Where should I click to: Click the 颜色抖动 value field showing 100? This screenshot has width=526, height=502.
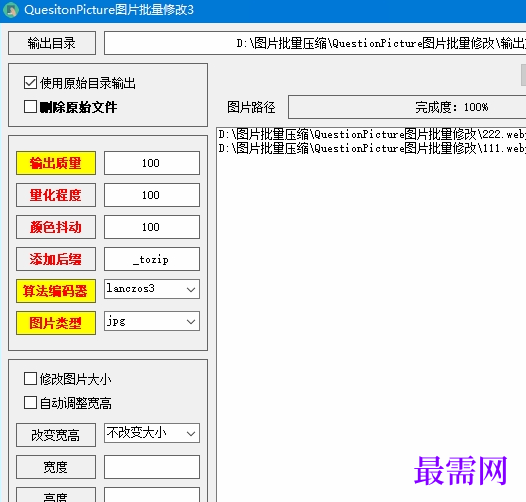(152, 227)
